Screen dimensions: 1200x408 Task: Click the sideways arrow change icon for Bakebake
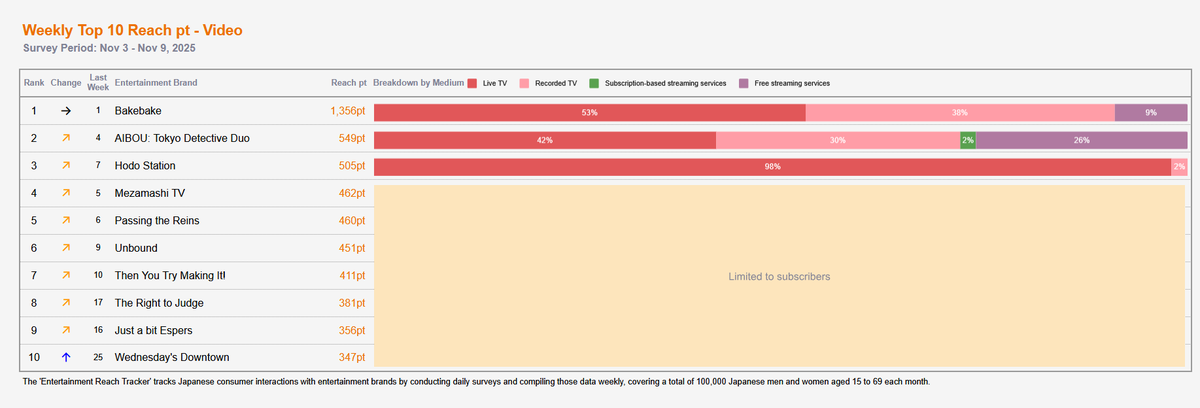click(66, 112)
